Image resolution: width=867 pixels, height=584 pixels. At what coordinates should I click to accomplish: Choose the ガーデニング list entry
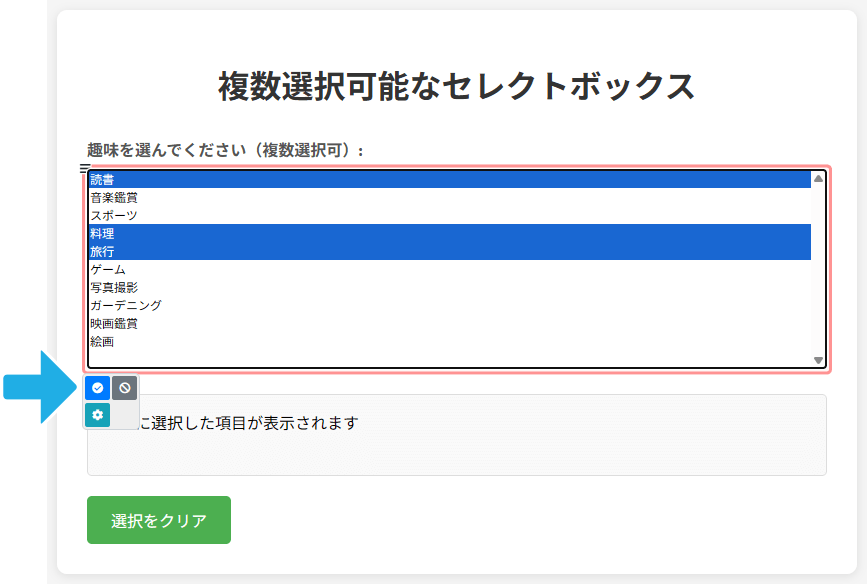click(125, 306)
